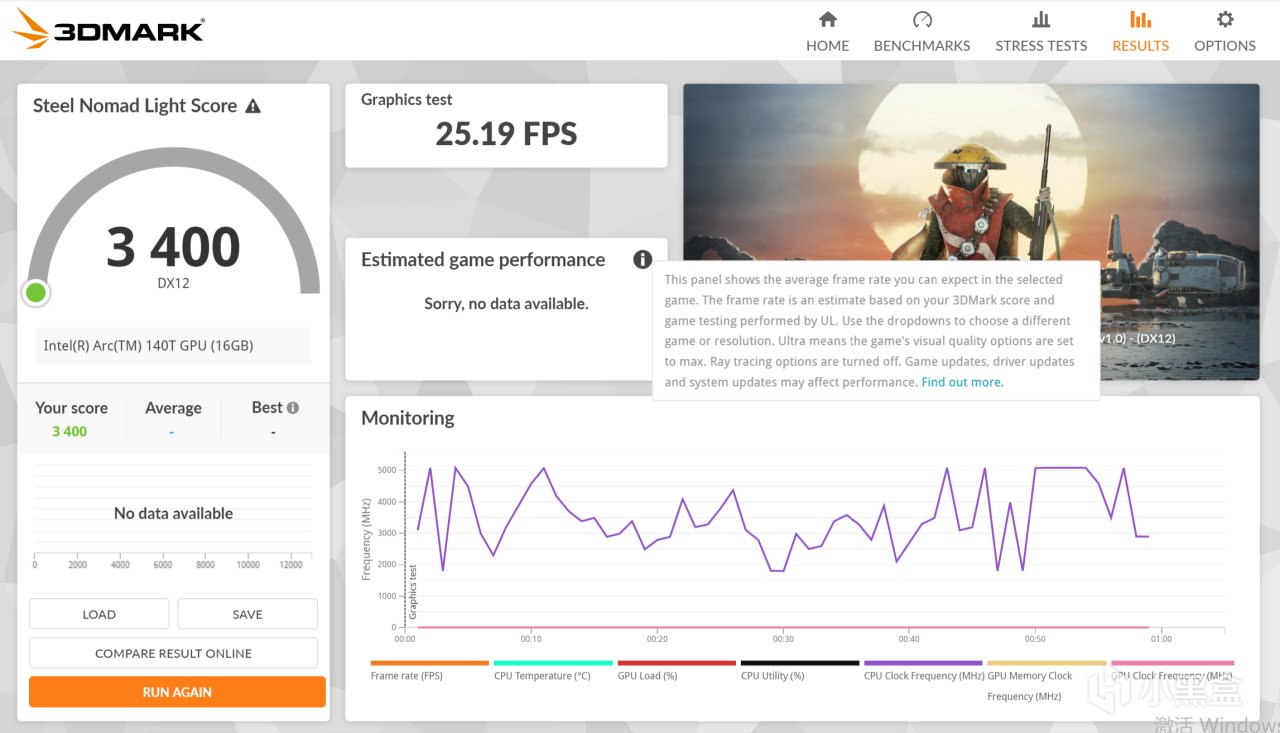
Task: Click the '25.19 FPS' result value
Action: click(x=506, y=134)
